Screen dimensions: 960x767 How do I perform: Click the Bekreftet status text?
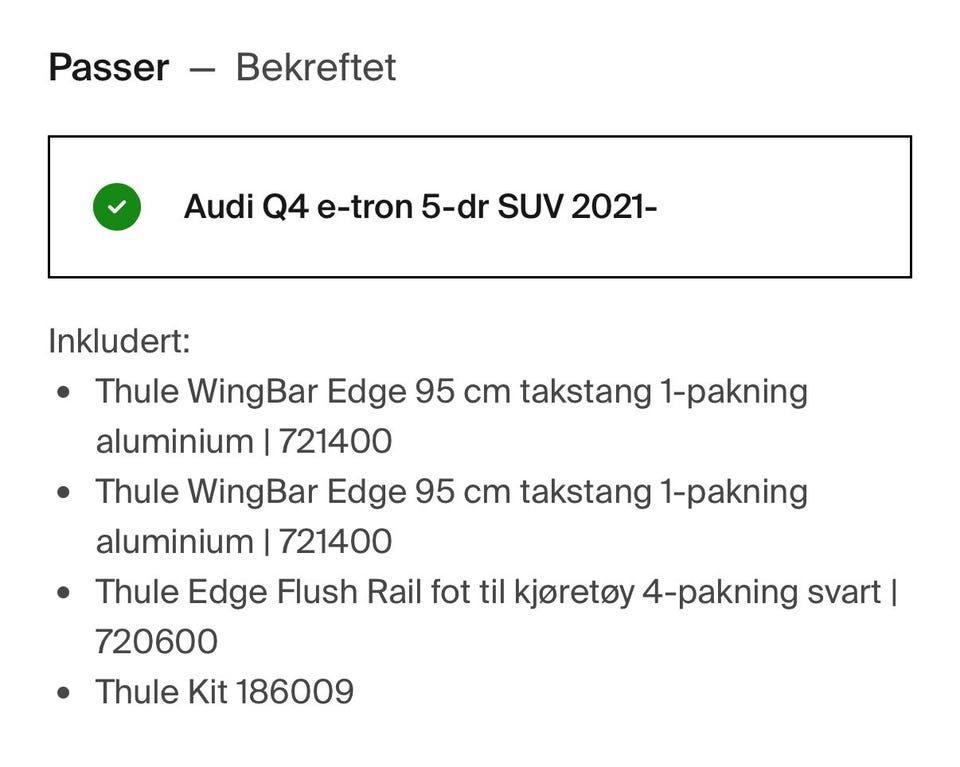point(316,67)
